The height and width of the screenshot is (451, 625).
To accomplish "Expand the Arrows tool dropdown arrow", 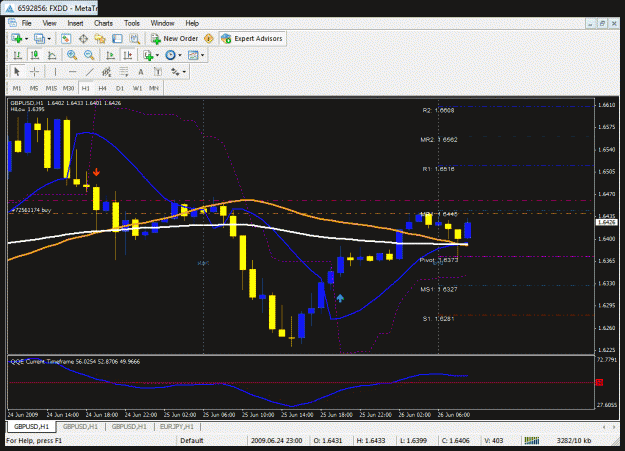I will [x=184, y=72].
